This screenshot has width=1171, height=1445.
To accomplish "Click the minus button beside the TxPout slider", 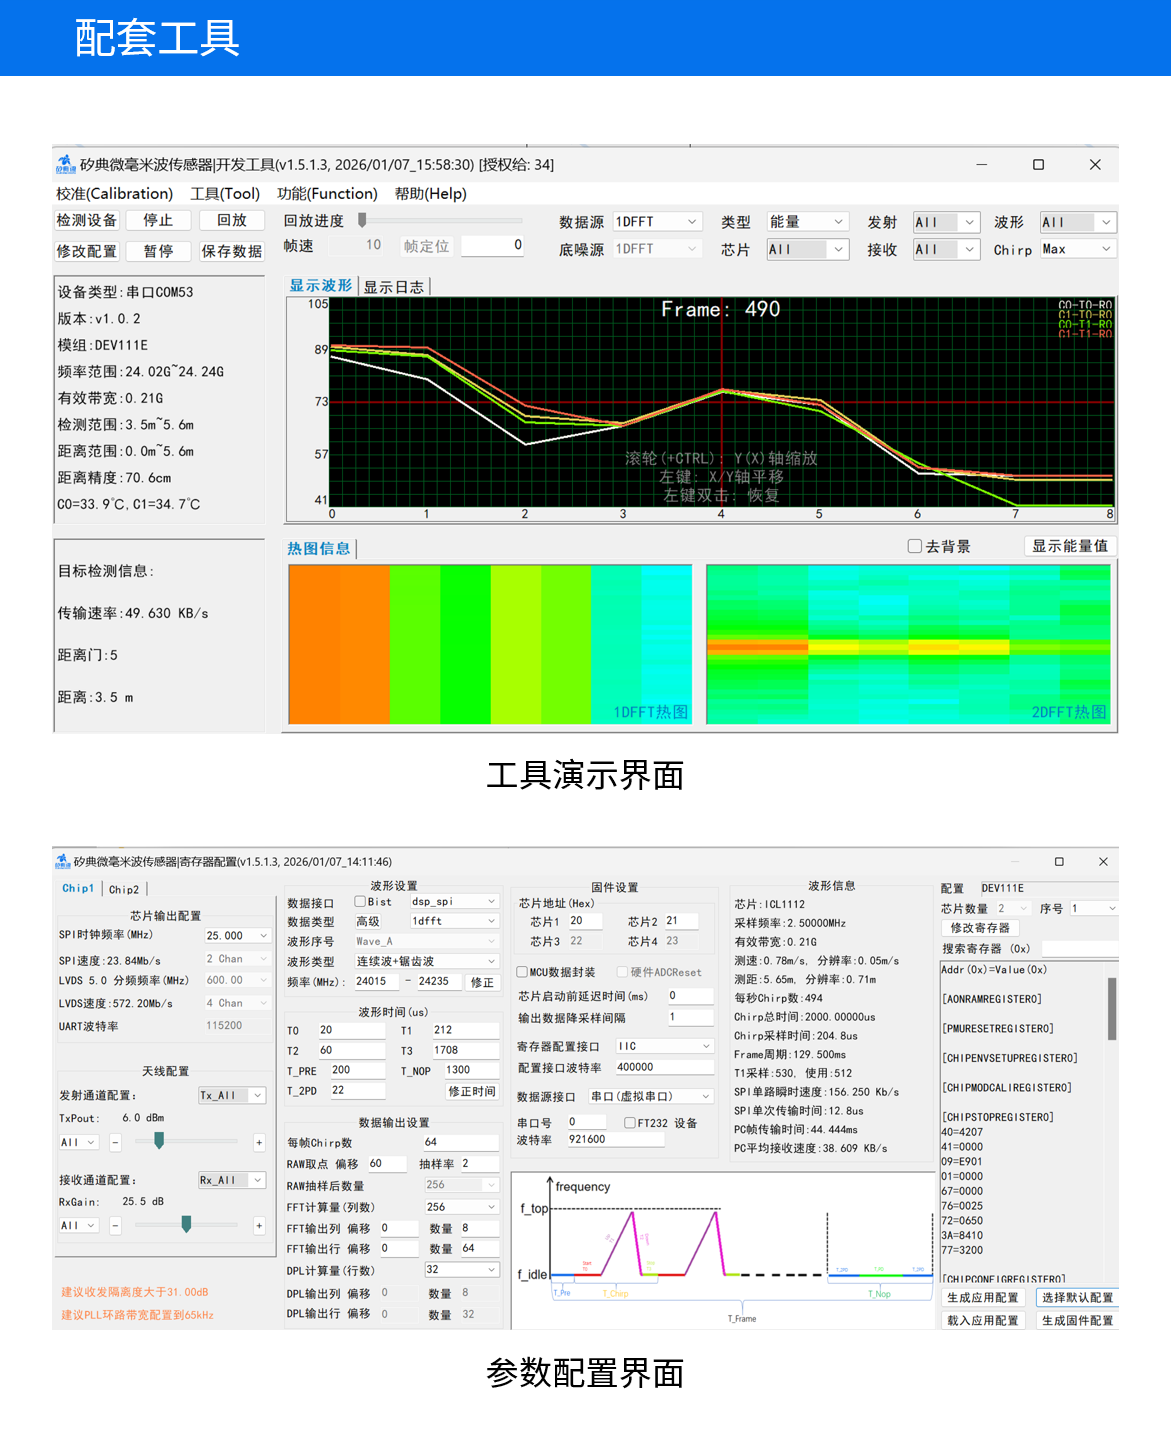I will [x=115, y=1142].
